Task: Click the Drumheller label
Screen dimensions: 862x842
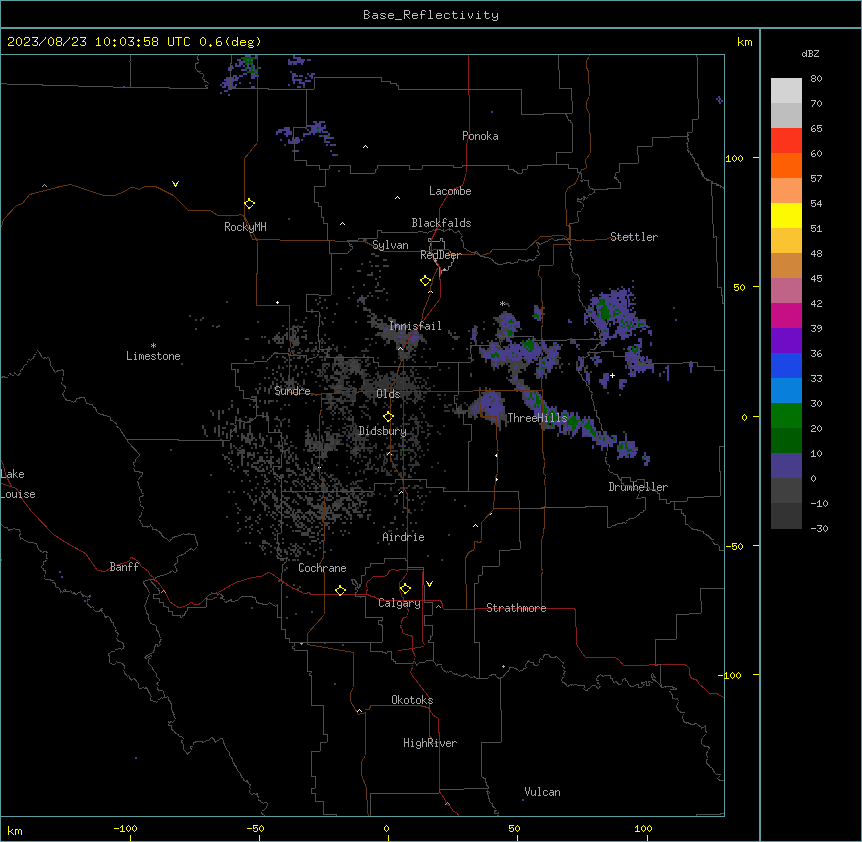Action: click(x=638, y=487)
